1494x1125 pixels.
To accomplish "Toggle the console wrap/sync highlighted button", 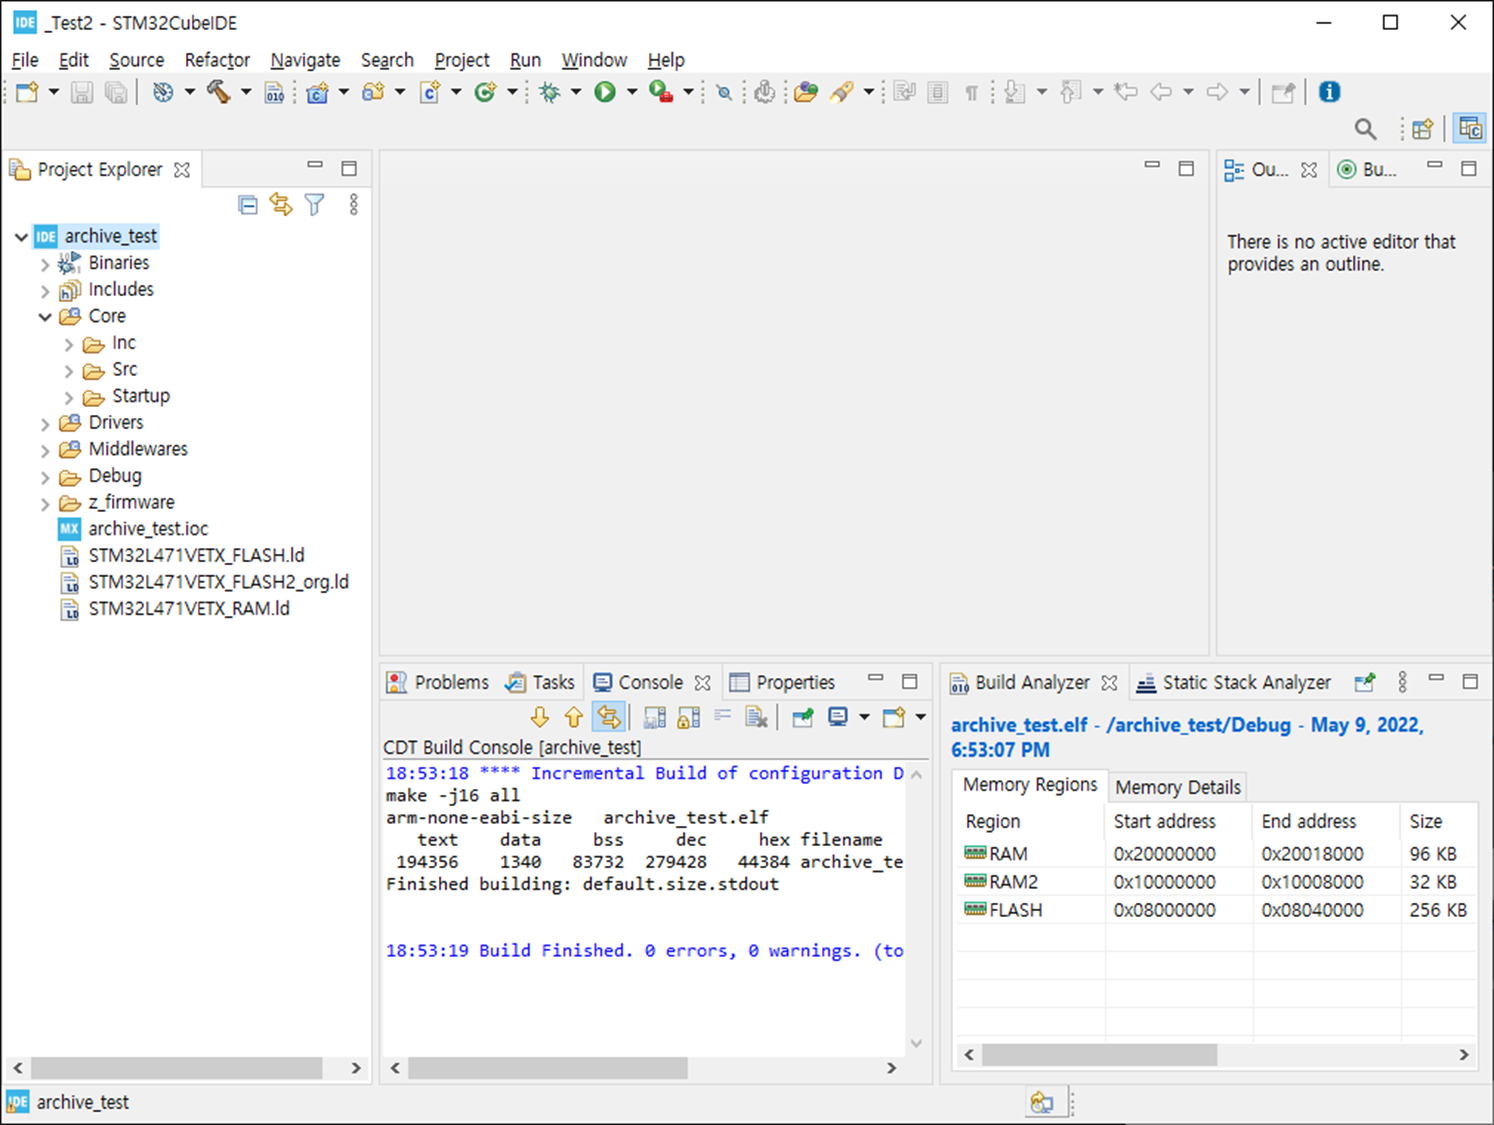I will tap(608, 717).
